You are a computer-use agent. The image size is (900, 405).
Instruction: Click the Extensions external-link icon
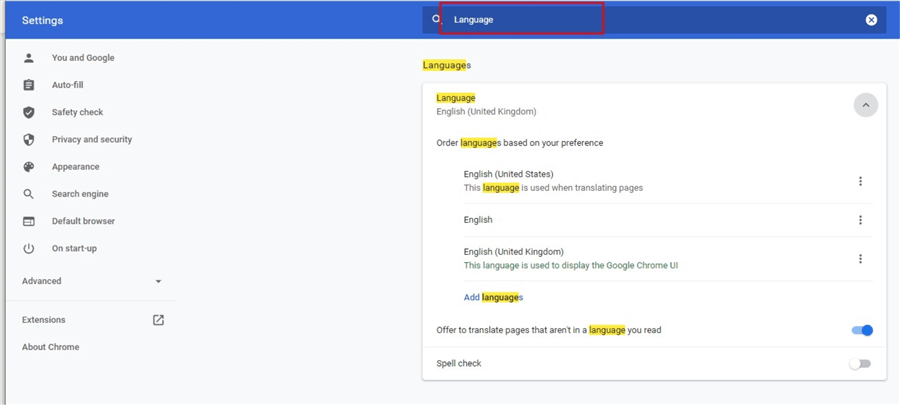pos(158,320)
